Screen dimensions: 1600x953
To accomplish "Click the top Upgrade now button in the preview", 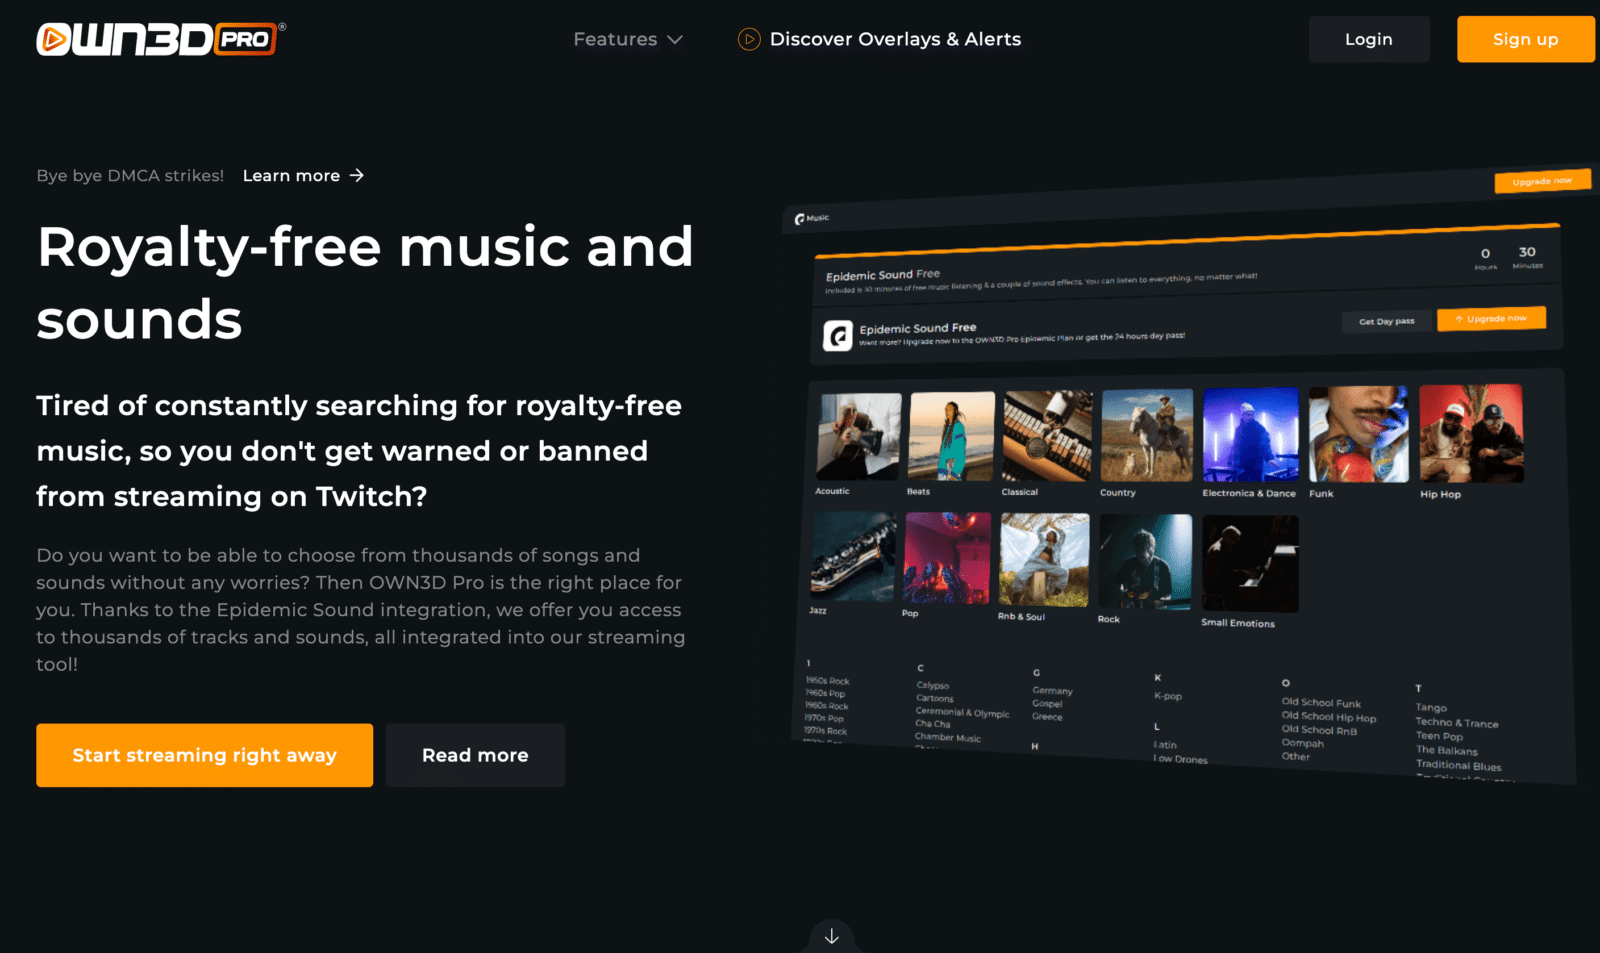I will click(x=1542, y=181).
